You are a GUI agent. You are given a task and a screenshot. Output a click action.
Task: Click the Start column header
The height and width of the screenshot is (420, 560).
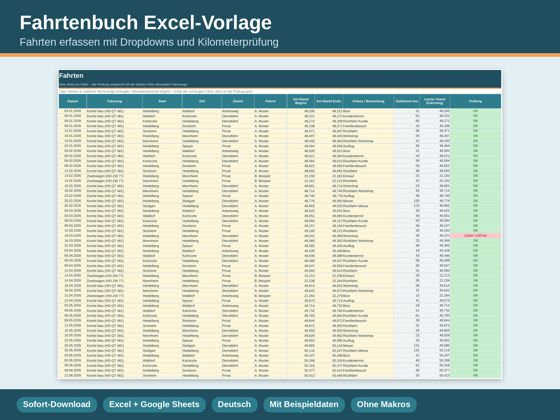pyautogui.click(x=162, y=101)
